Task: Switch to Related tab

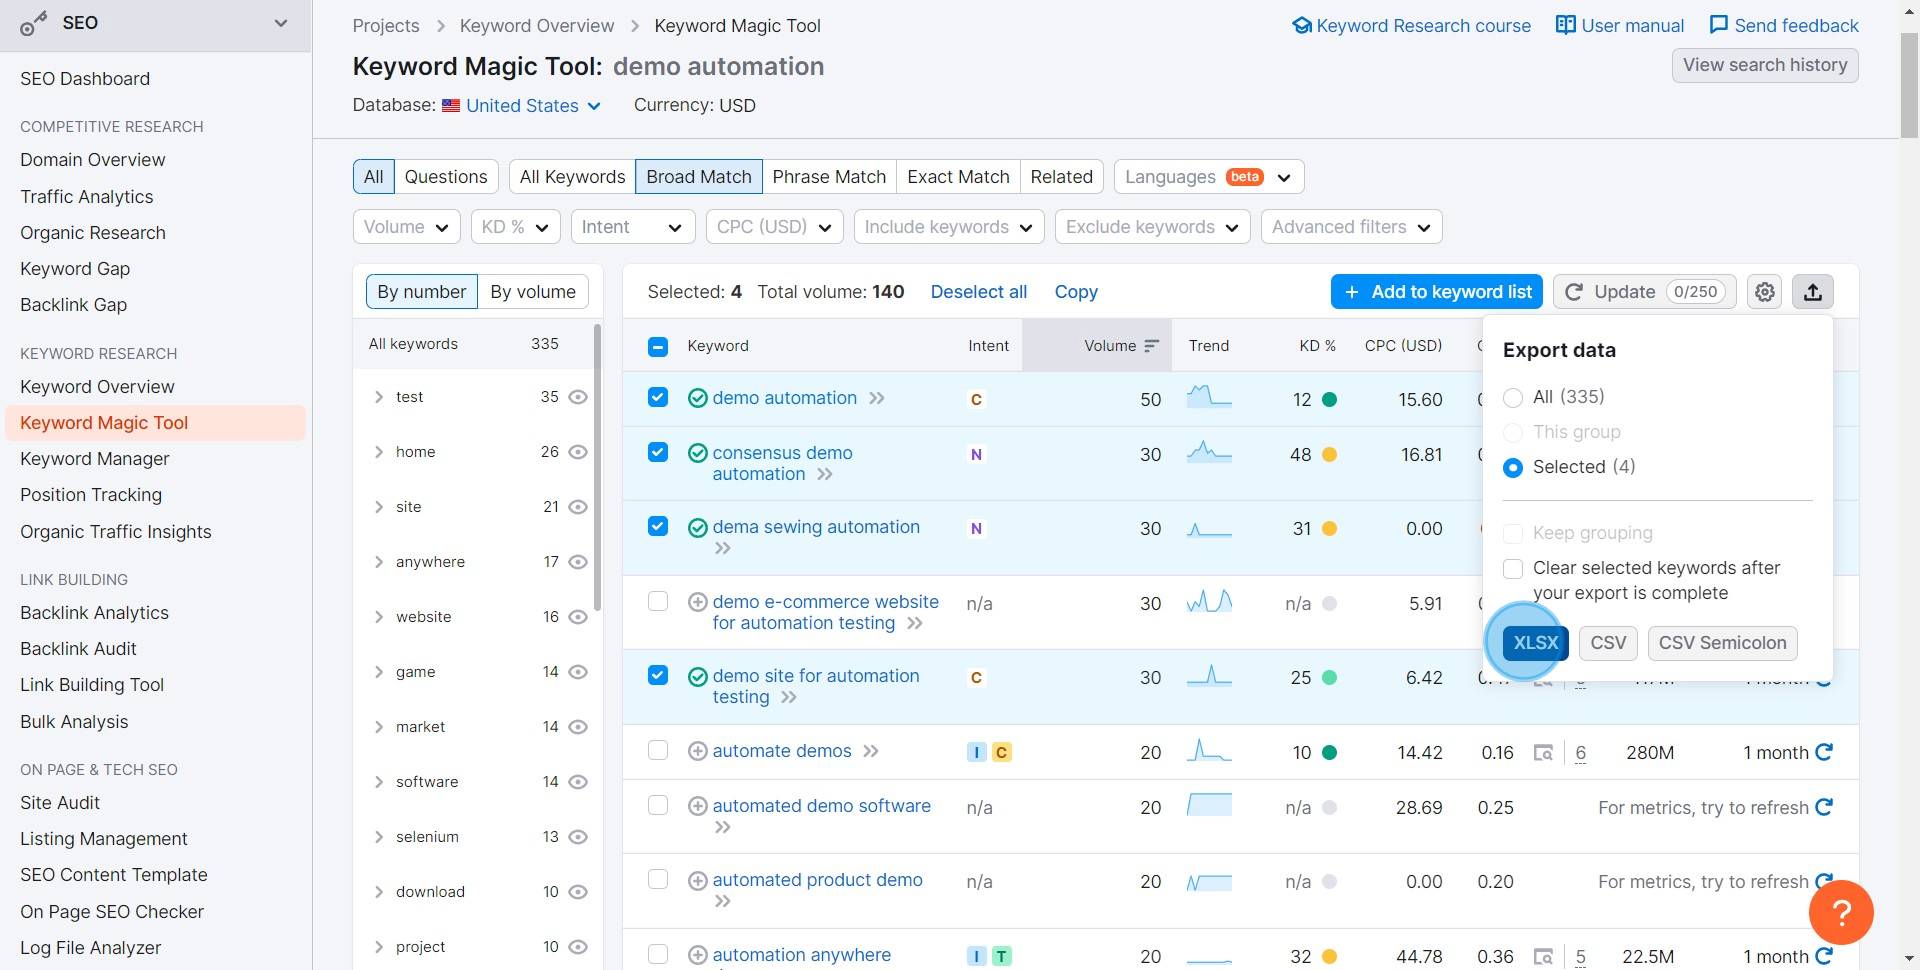Action: pos(1061,177)
